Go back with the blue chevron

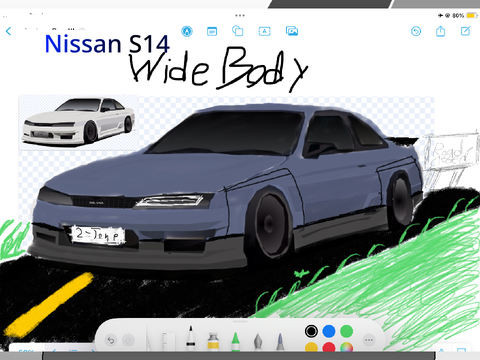pyautogui.click(x=9, y=31)
